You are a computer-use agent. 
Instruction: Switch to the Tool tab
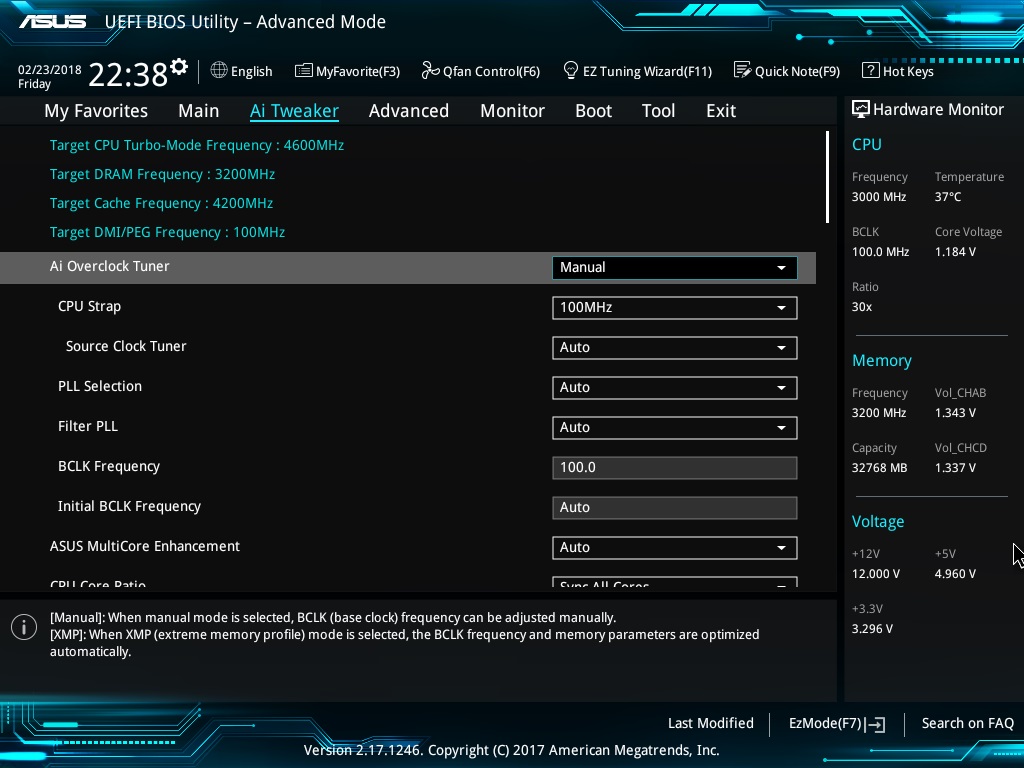point(658,111)
